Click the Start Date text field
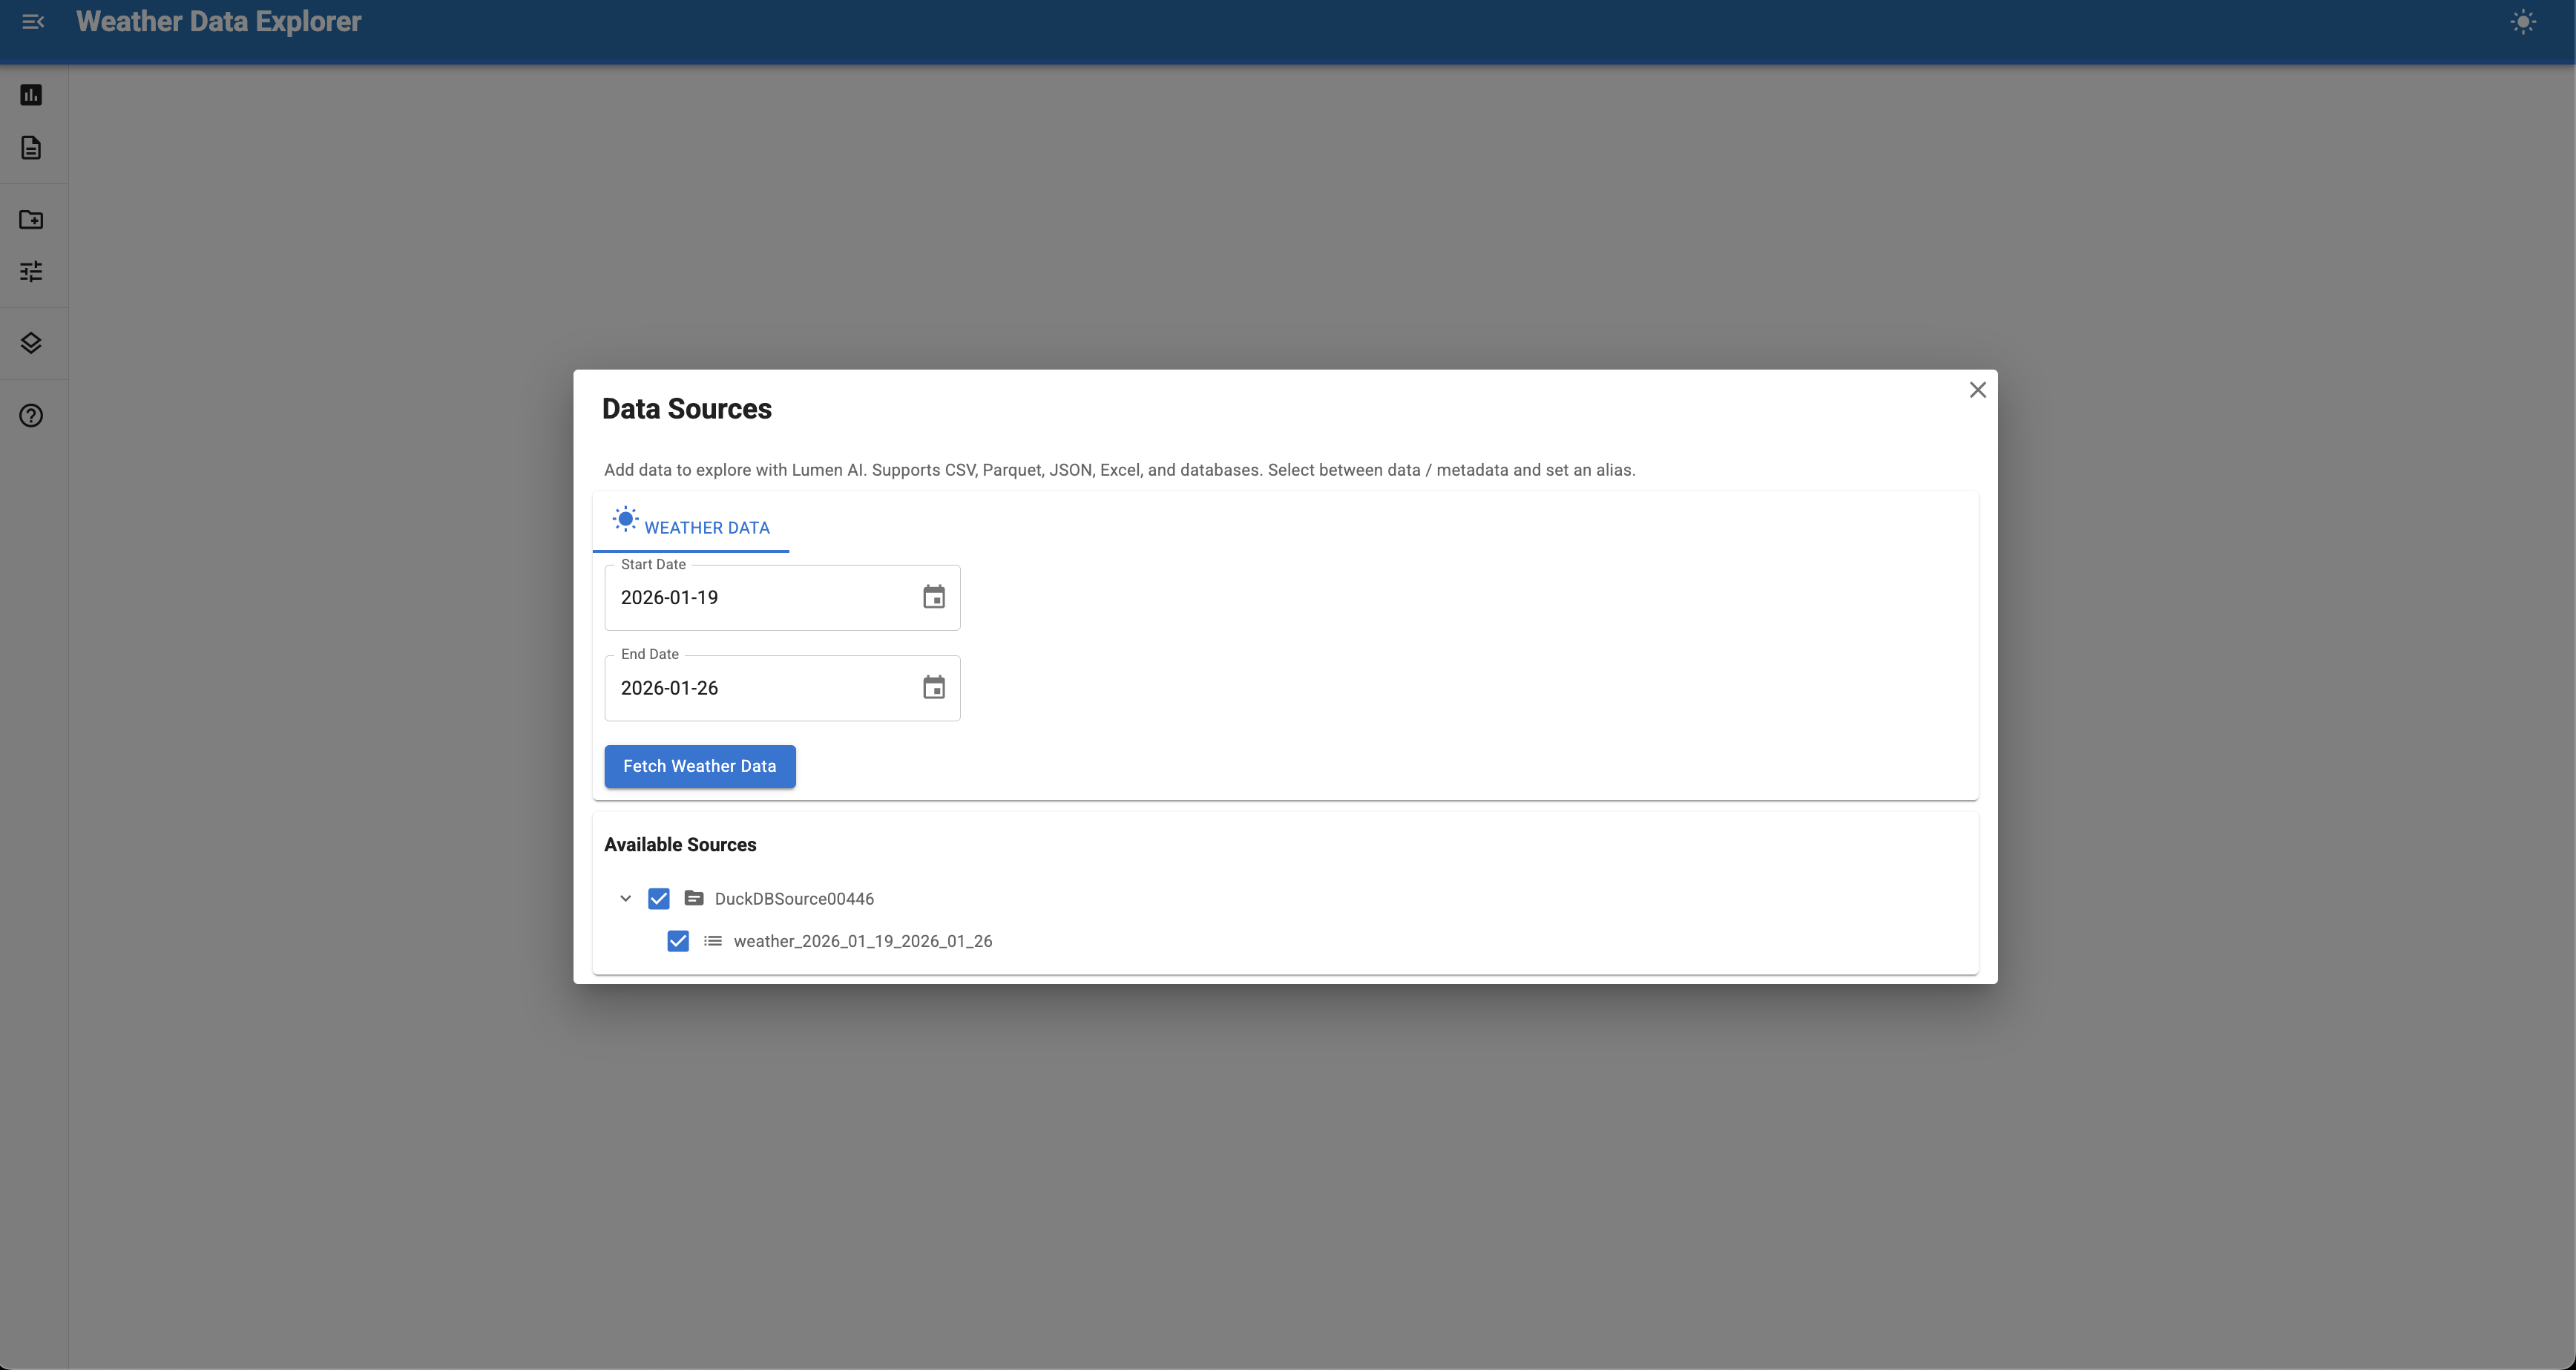Screen dimensions: 2576x1370 760,598
